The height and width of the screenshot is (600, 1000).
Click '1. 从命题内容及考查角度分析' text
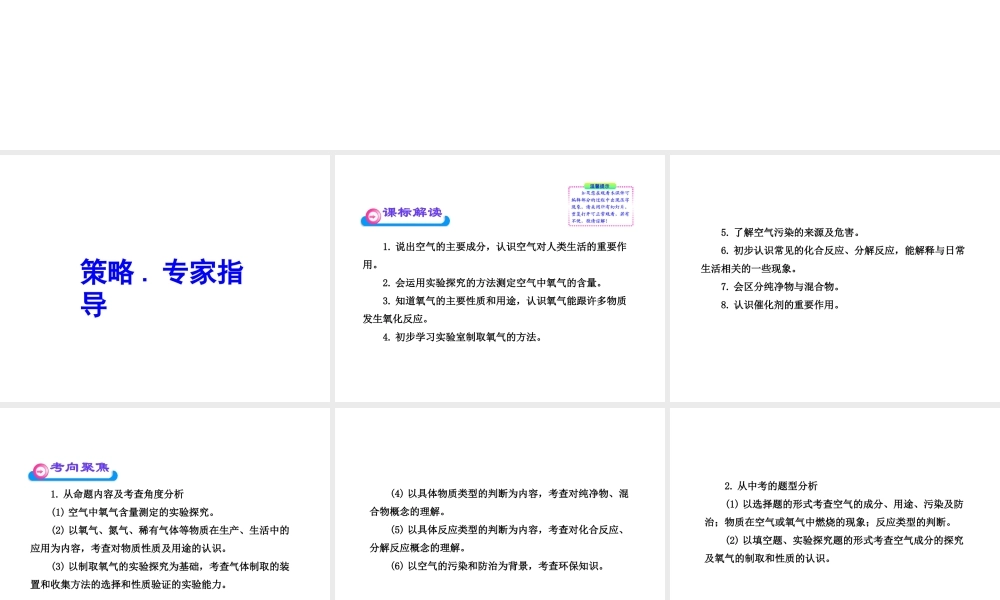click(117, 494)
